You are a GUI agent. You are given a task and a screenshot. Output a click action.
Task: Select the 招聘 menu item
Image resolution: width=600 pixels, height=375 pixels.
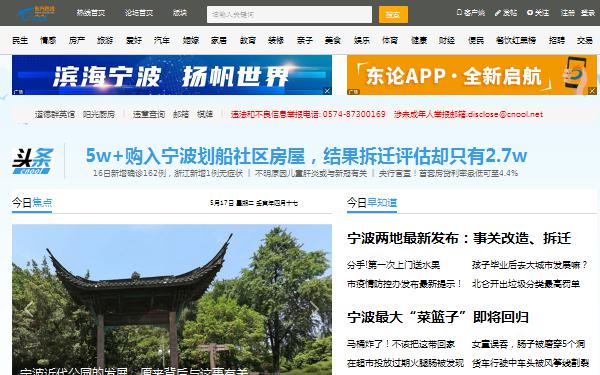coord(557,40)
